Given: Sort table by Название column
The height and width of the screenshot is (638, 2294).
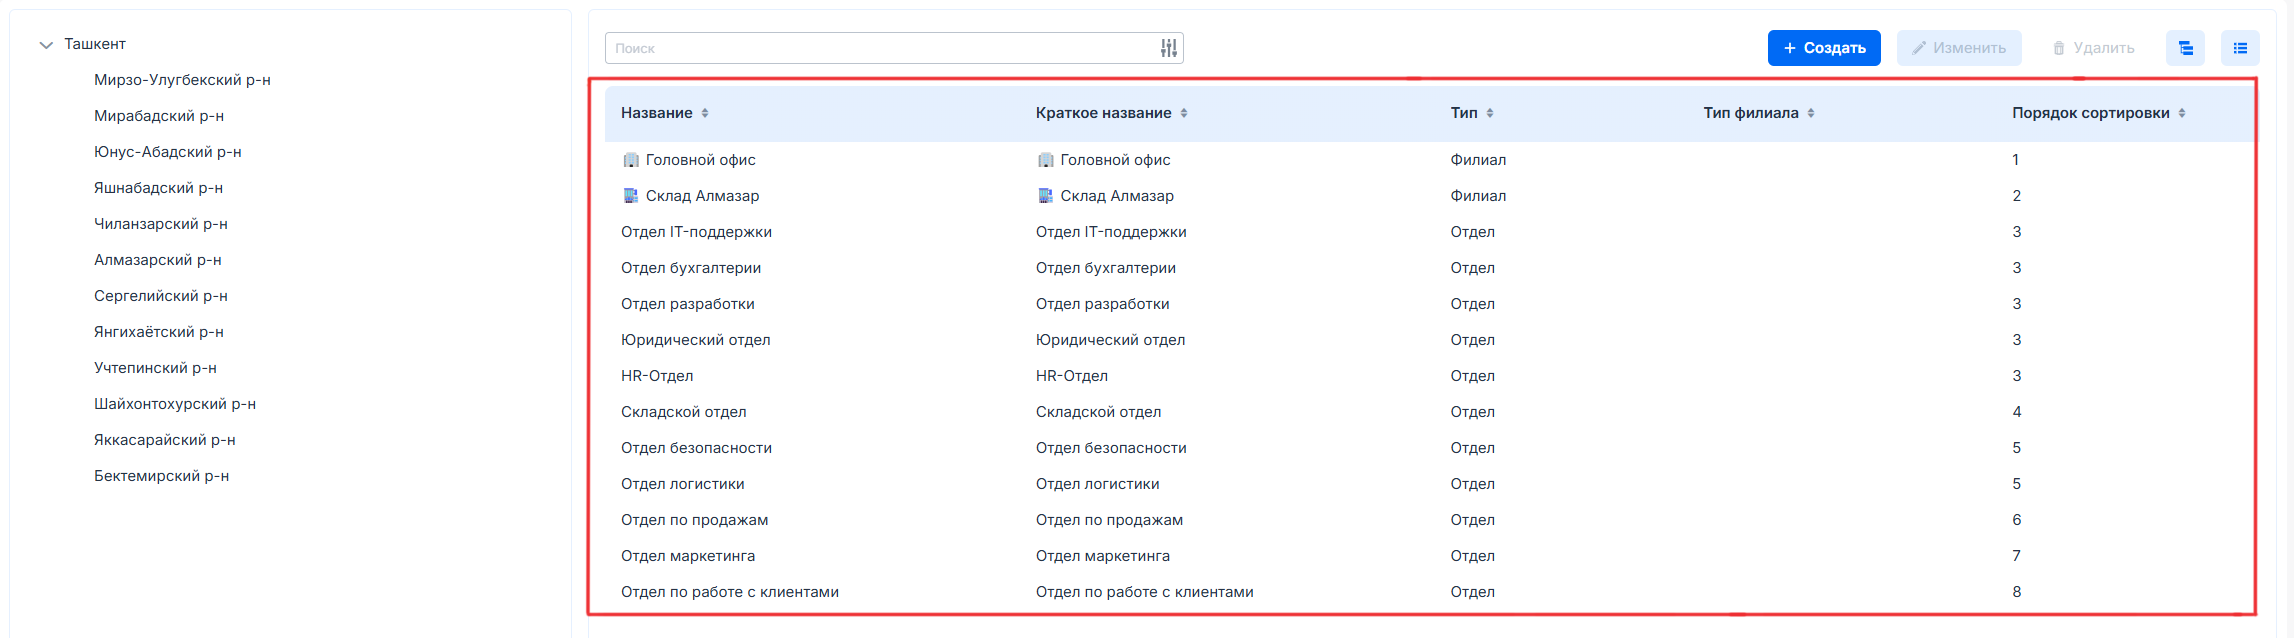Looking at the screenshot, I should click(x=705, y=113).
